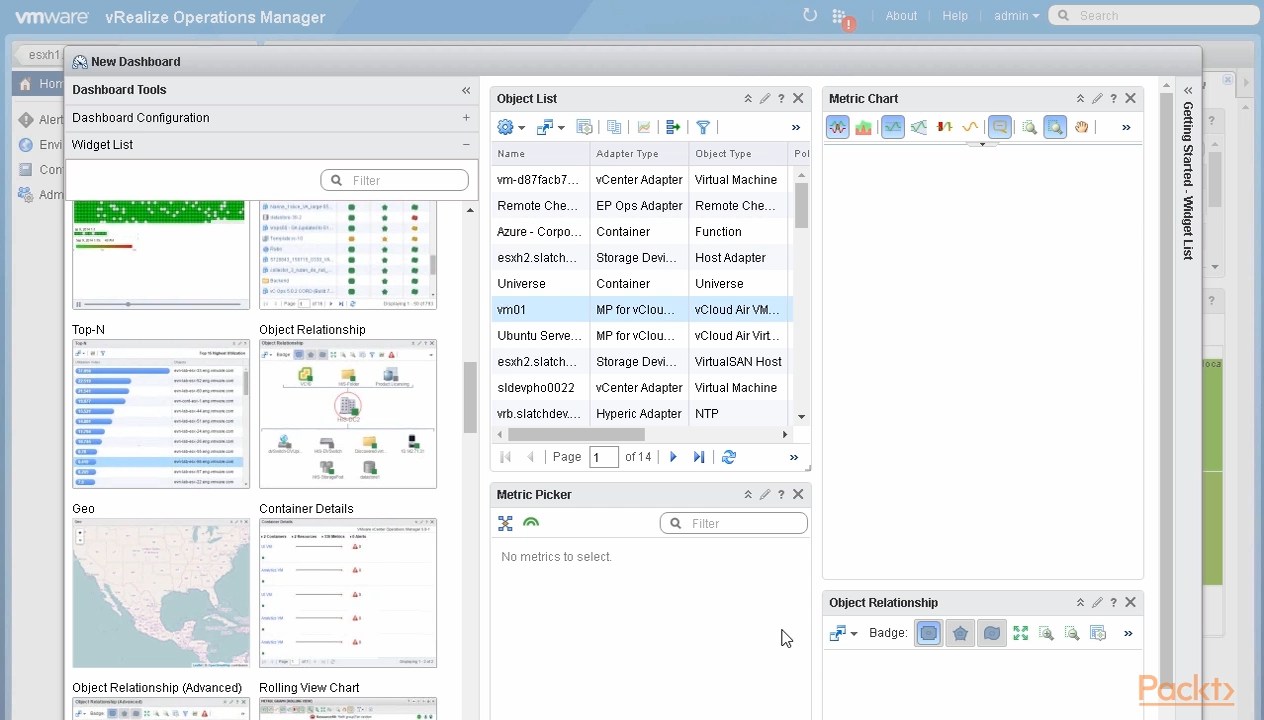Collapse the Dashboard Tools panel
The width and height of the screenshot is (1264, 720).
(466, 90)
